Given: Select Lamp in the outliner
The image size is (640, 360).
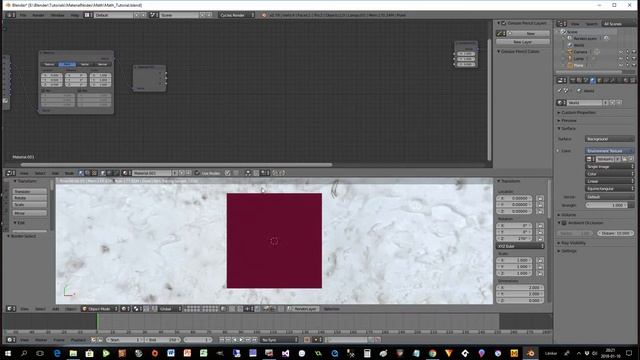Looking at the screenshot, I should coord(579,59).
